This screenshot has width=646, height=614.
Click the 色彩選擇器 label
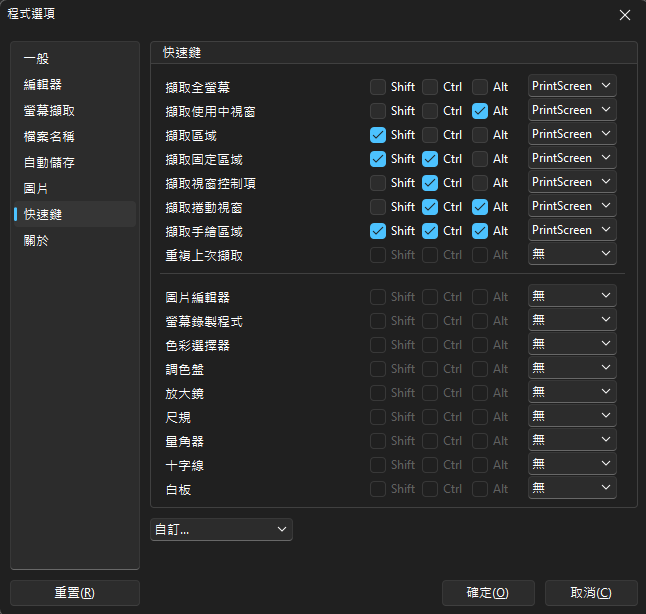tap(198, 345)
